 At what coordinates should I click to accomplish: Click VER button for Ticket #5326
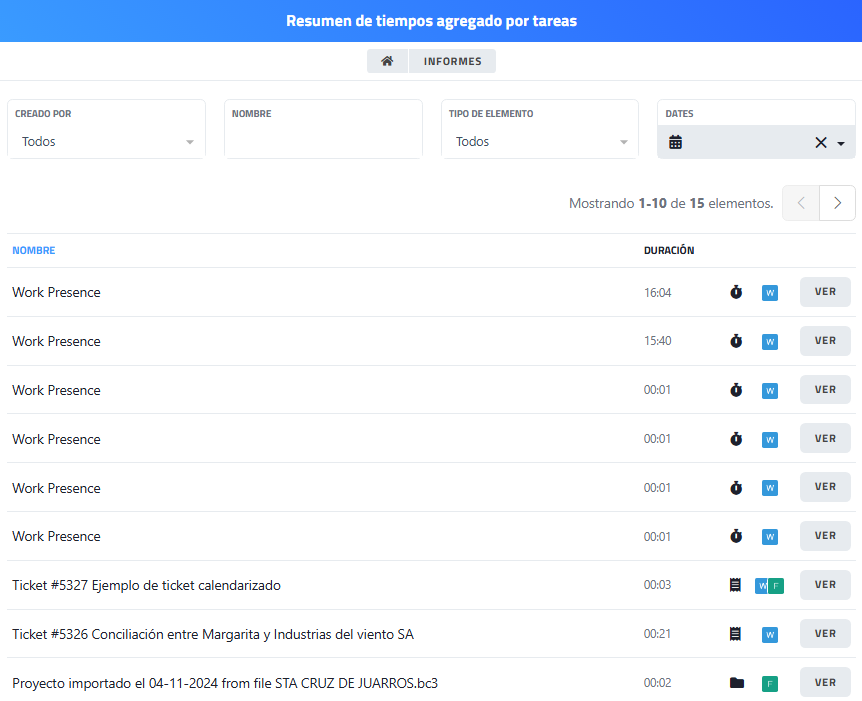click(825, 633)
